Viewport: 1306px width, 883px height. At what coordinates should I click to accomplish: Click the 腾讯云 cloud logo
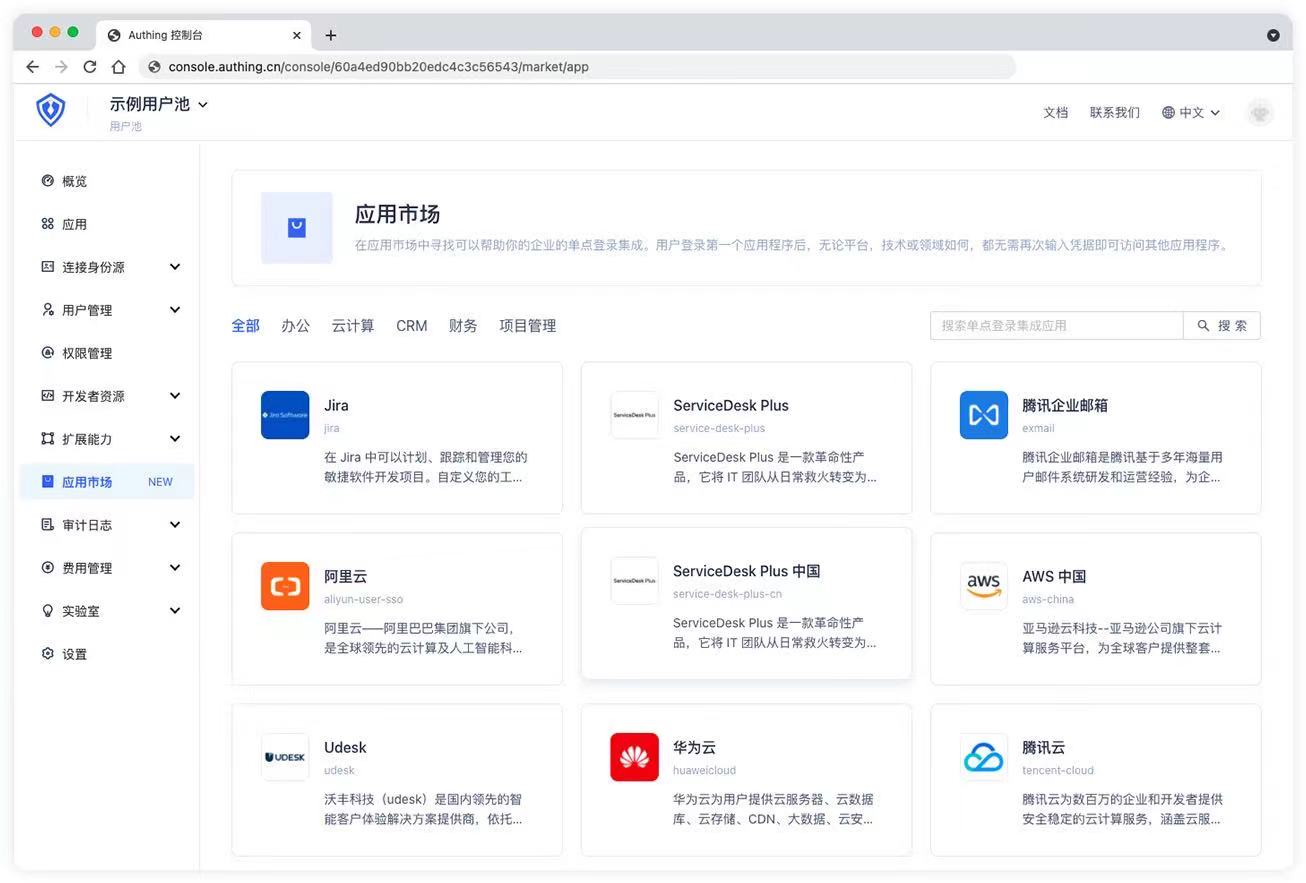(984, 757)
